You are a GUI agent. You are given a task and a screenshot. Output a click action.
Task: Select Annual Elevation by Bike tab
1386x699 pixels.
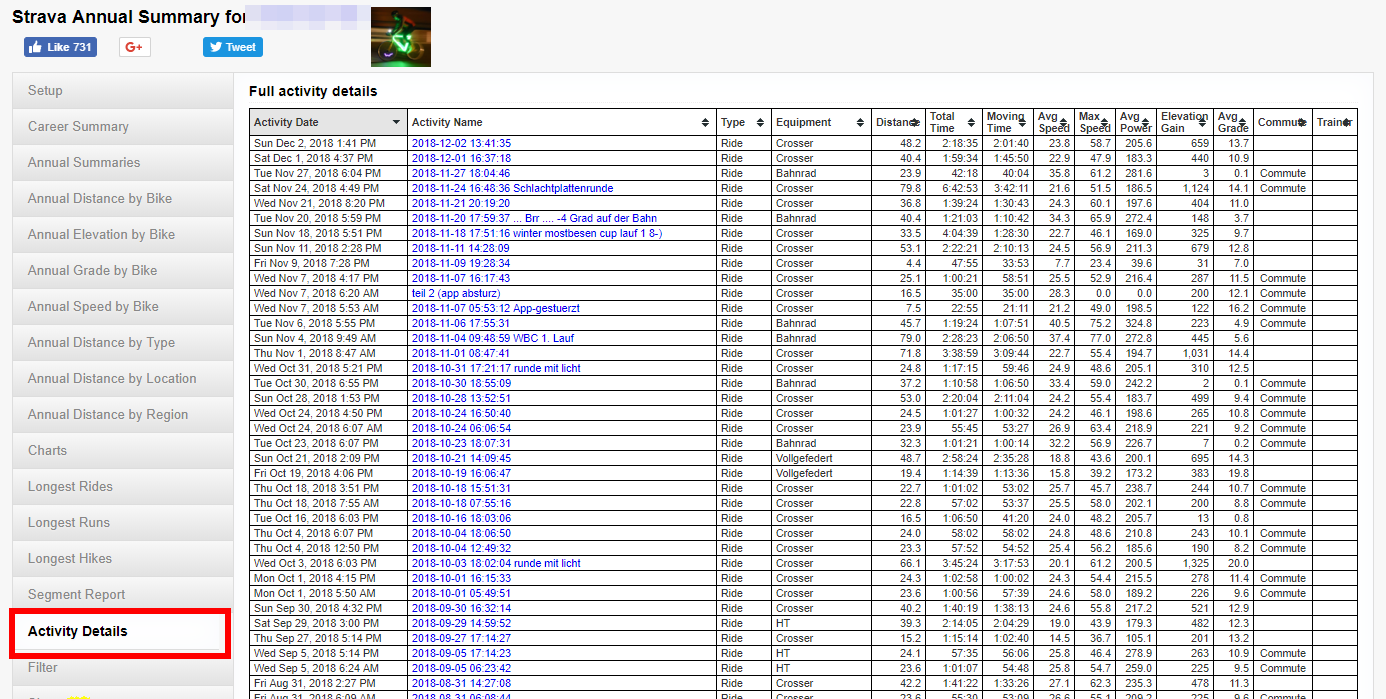tap(122, 234)
